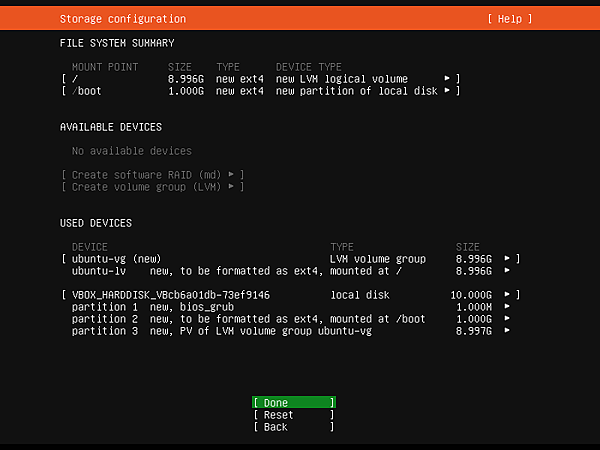This screenshot has height=450, width=600.
Task: Select the / LVM logical volume entry
Action: point(261,79)
